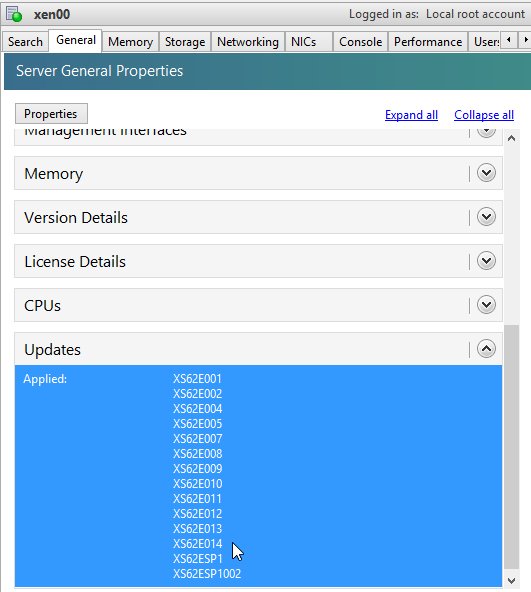Expand the Version Details section chevron

[486, 217]
